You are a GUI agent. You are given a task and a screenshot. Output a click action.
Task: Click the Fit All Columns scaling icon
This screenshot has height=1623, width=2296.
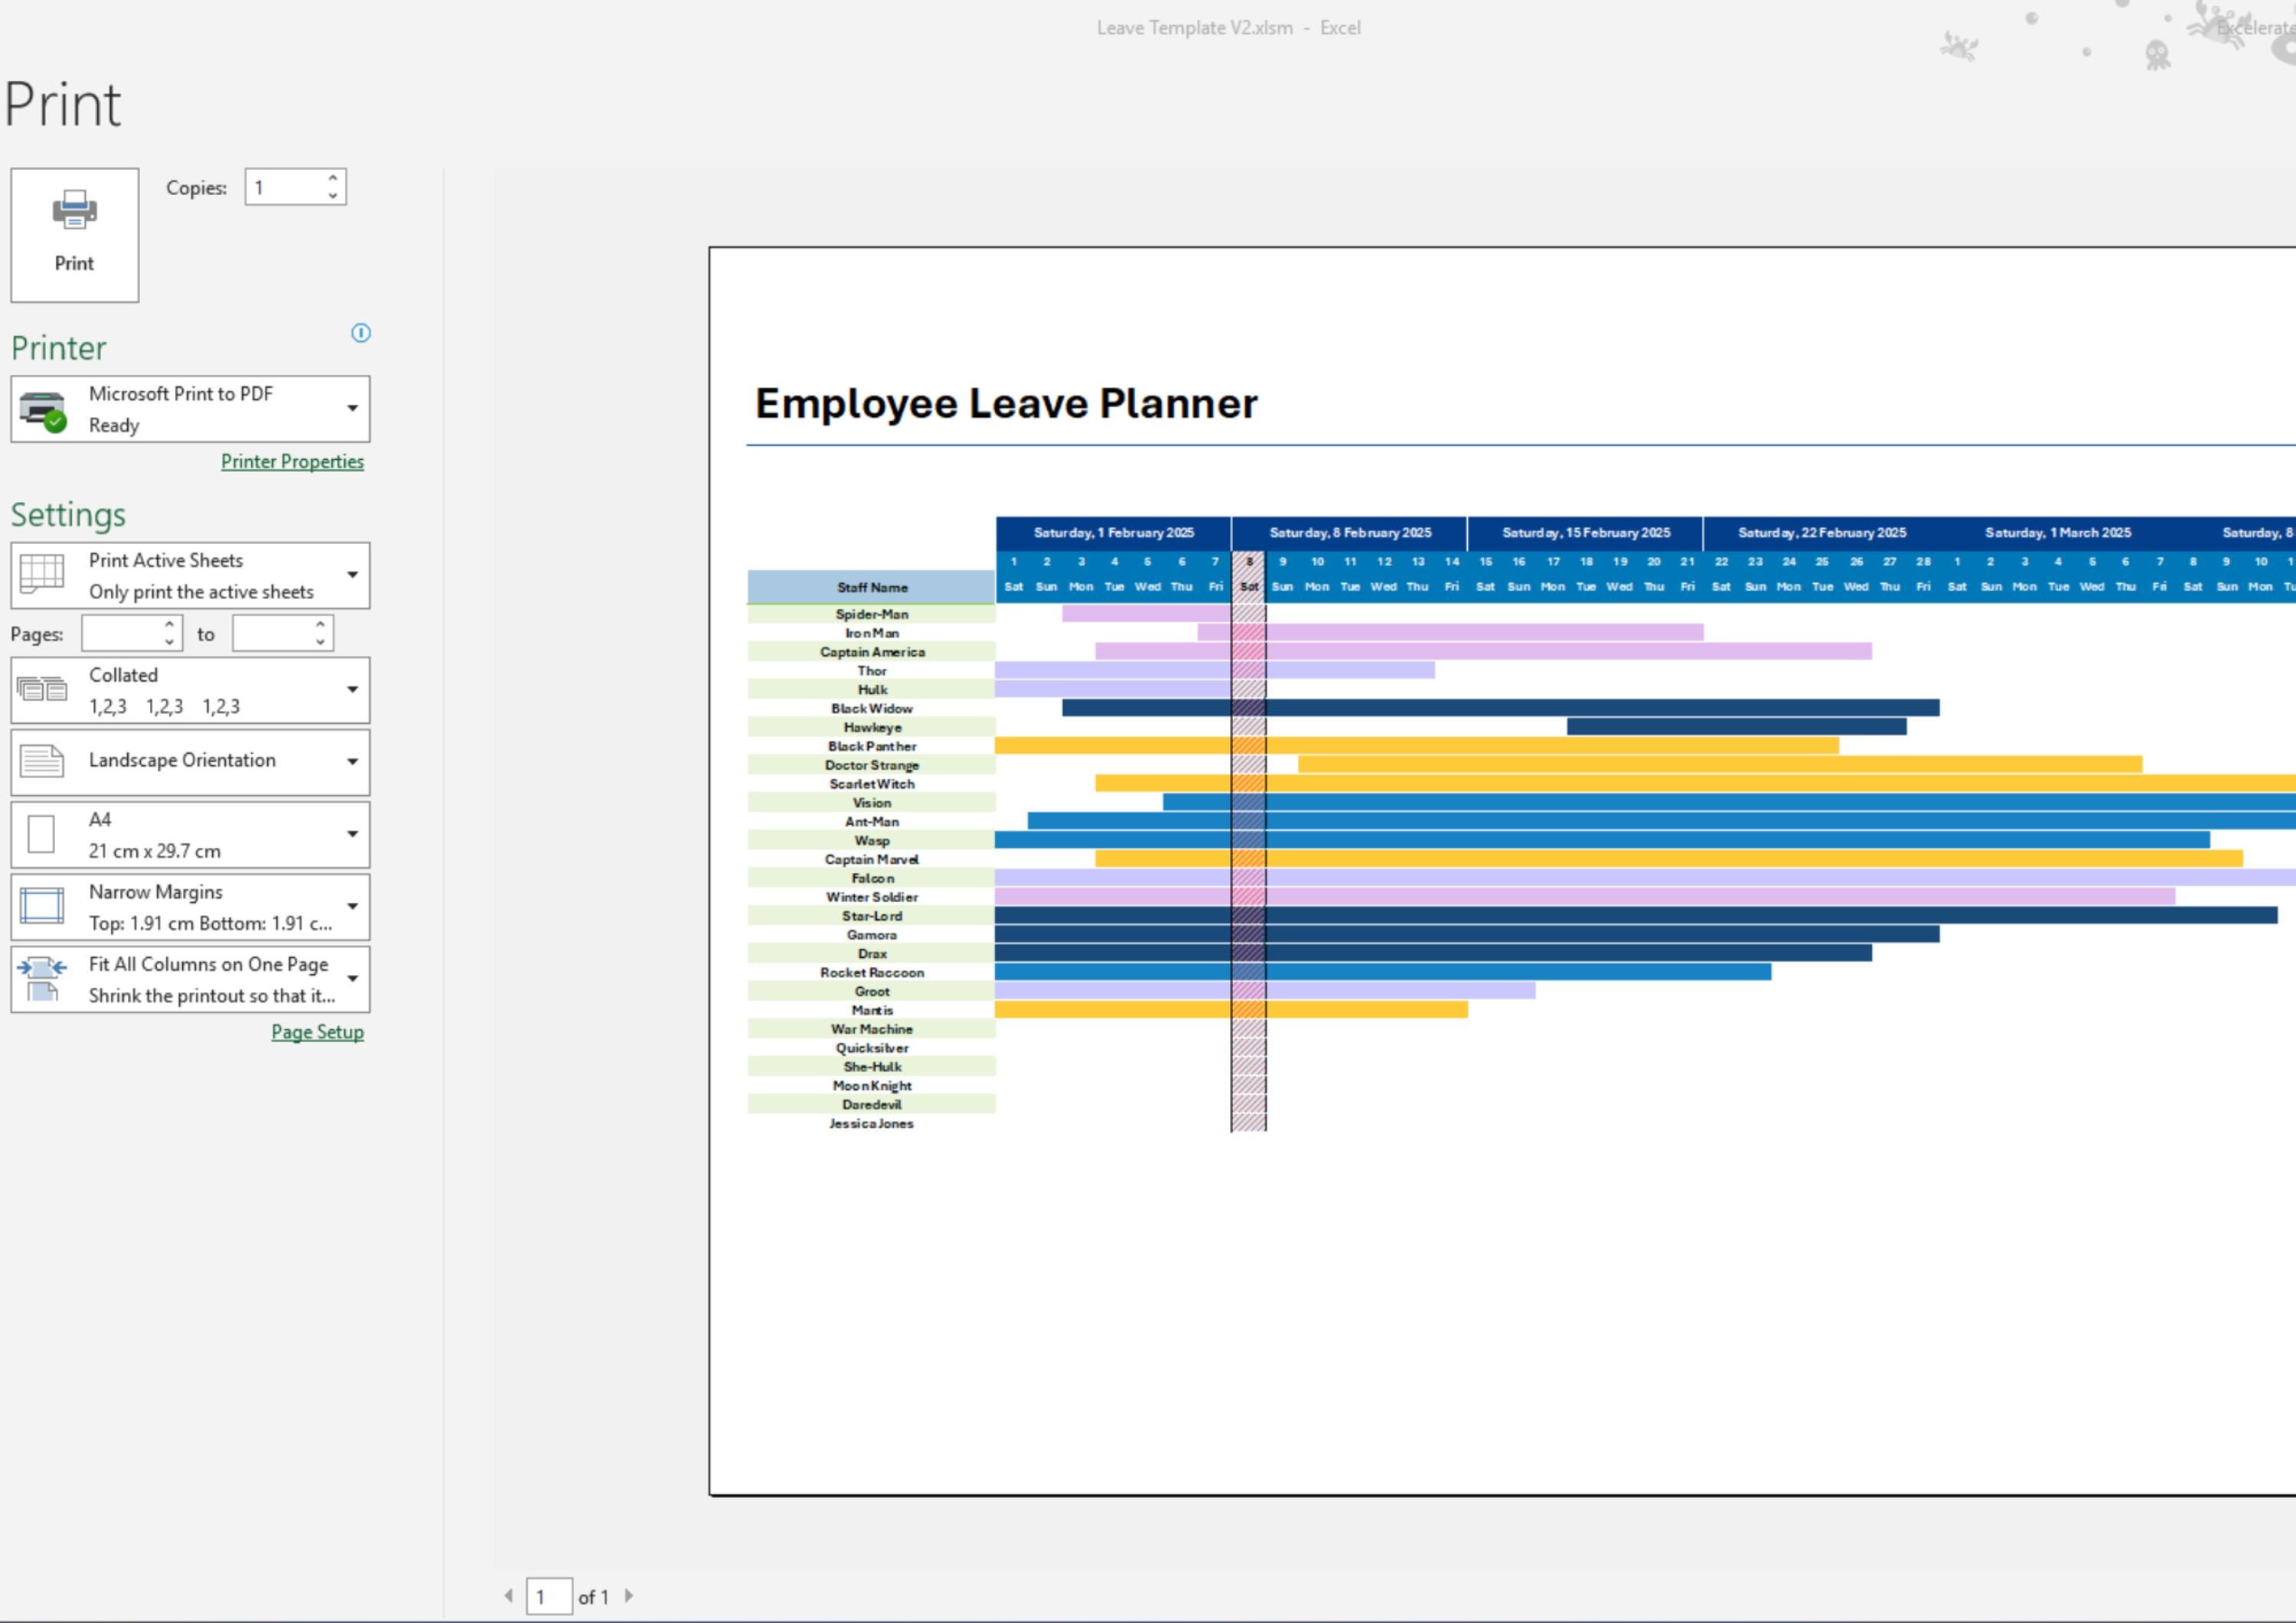pos(40,978)
